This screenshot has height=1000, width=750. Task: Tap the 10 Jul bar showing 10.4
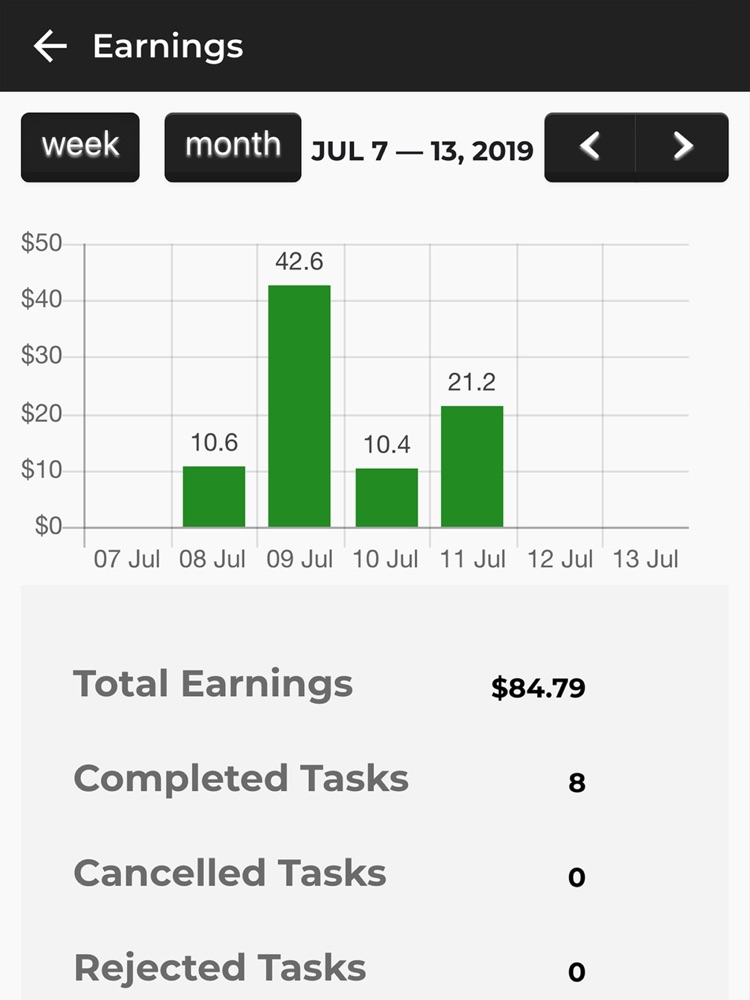pyautogui.click(x=386, y=497)
